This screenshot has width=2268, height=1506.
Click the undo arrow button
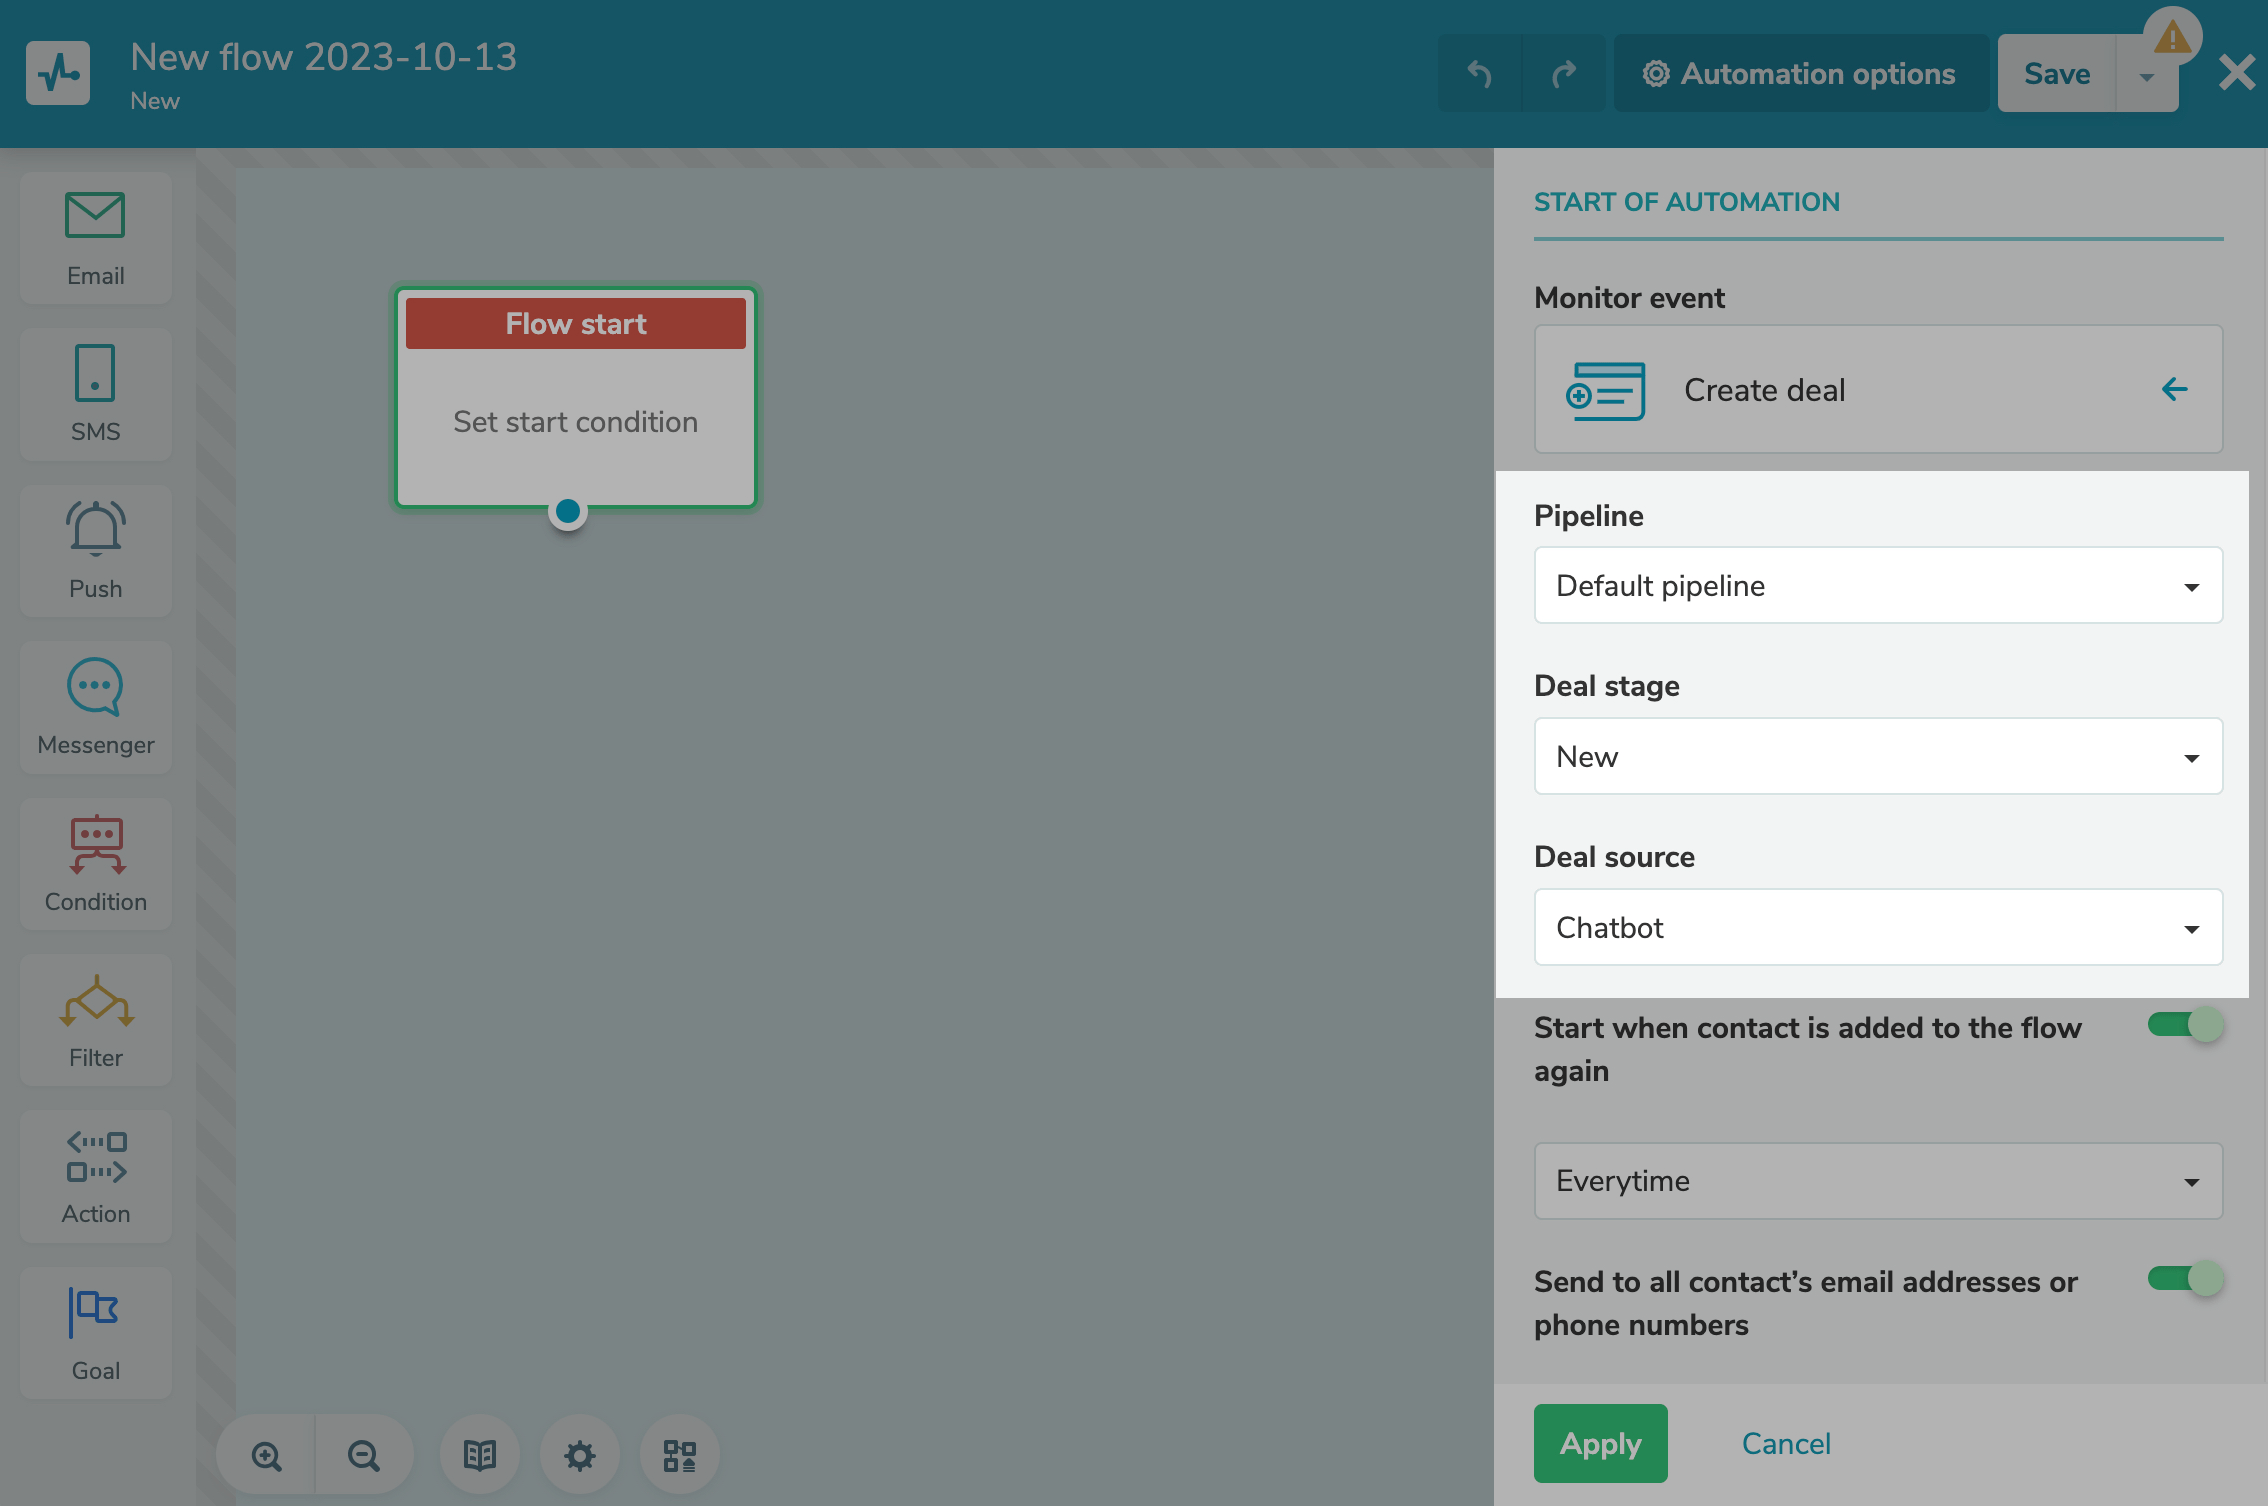[1479, 74]
